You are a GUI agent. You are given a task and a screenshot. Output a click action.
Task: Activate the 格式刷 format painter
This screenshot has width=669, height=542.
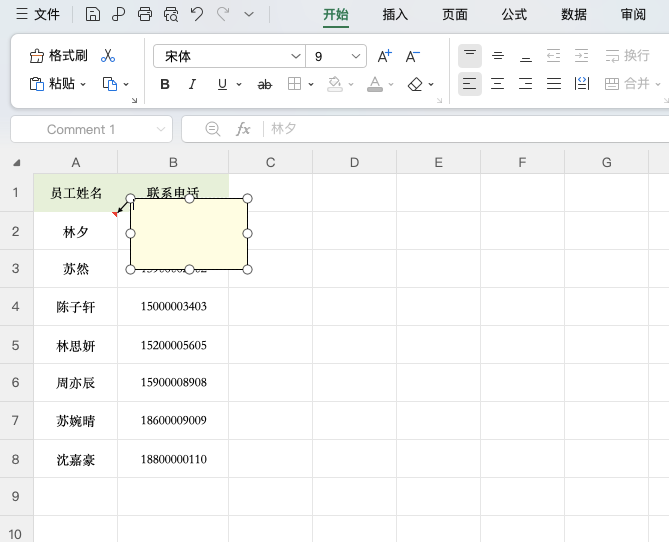[x=58, y=55]
